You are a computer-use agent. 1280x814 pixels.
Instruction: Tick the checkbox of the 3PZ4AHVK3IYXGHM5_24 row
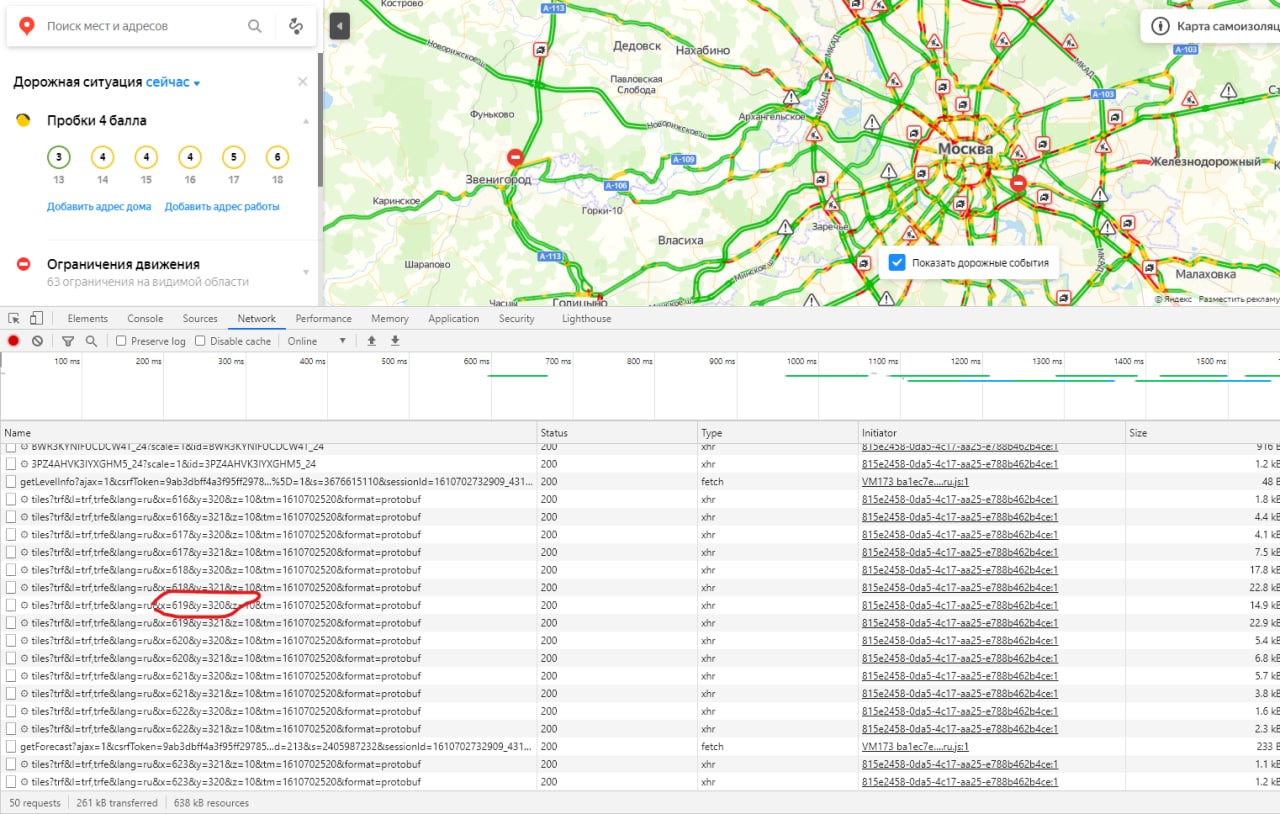11,463
